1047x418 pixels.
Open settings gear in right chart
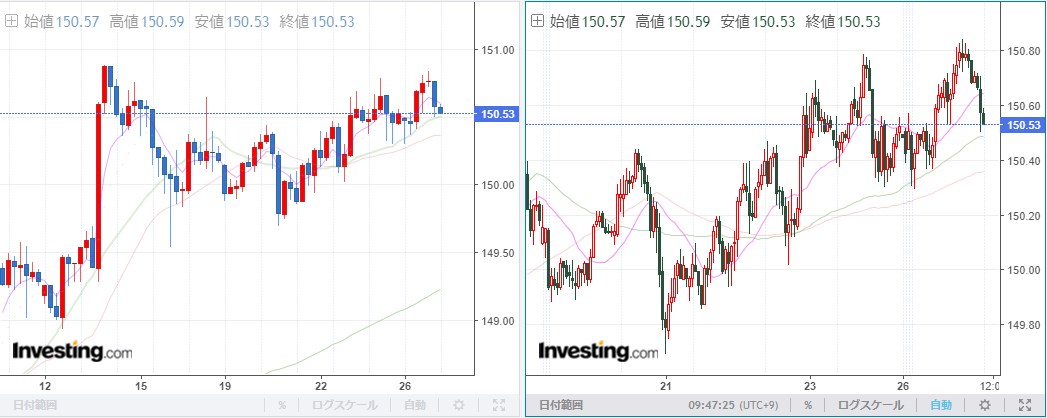[985, 405]
